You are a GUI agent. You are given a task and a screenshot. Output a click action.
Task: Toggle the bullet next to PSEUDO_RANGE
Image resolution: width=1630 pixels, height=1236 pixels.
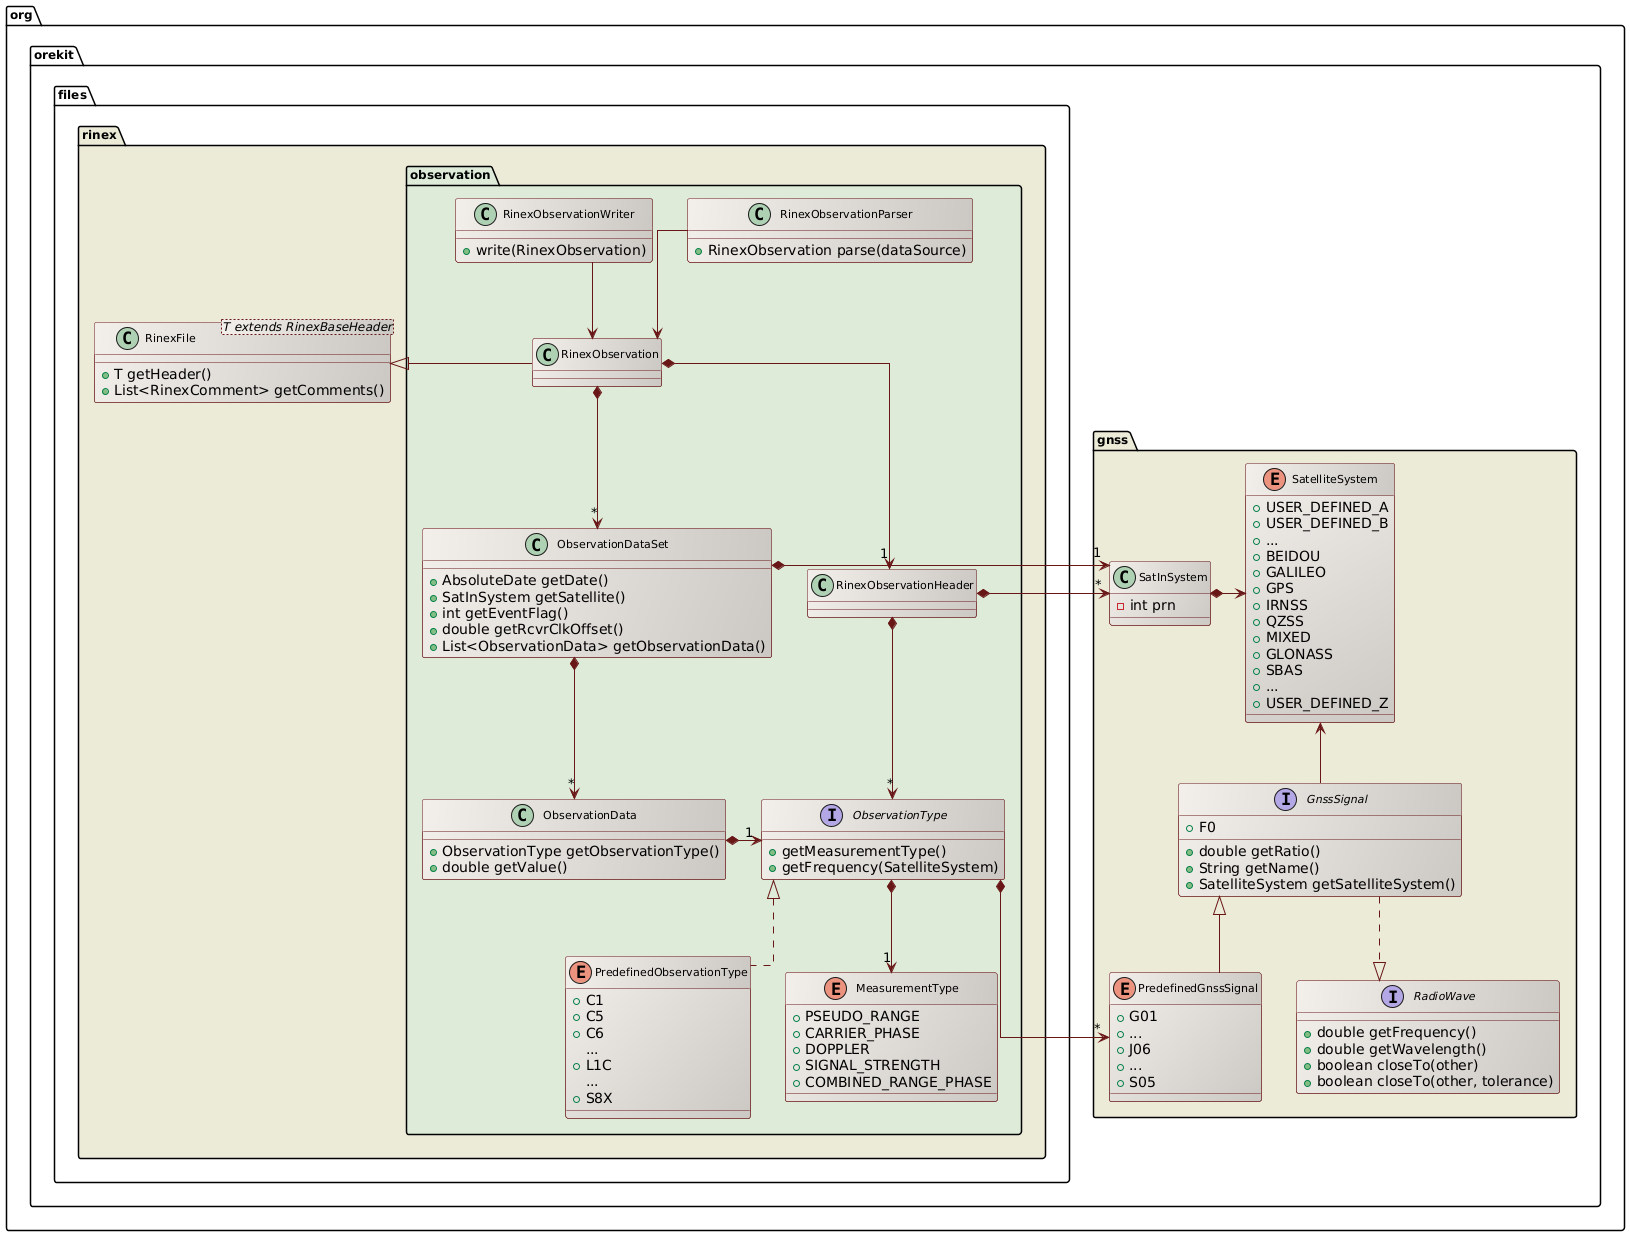(x=795, y=1016)
